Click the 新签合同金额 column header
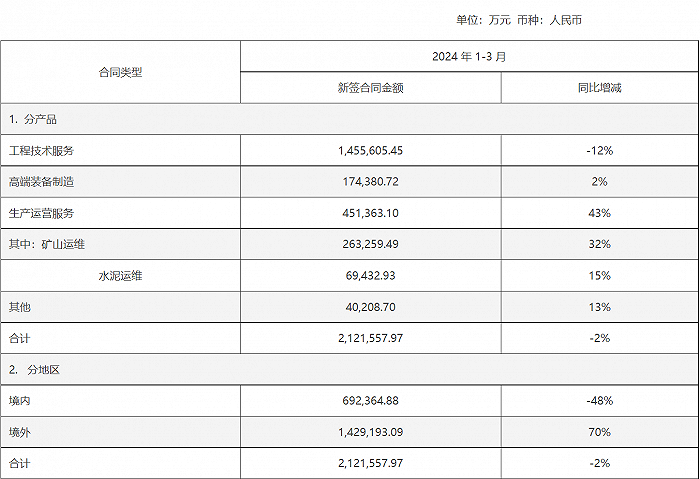700x479 pixels. (370, 88)
